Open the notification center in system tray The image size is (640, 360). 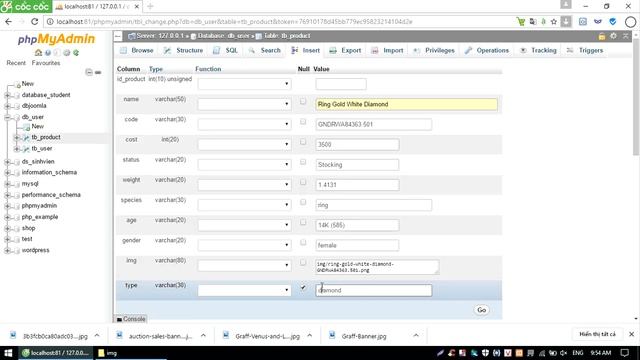point(624,353)
